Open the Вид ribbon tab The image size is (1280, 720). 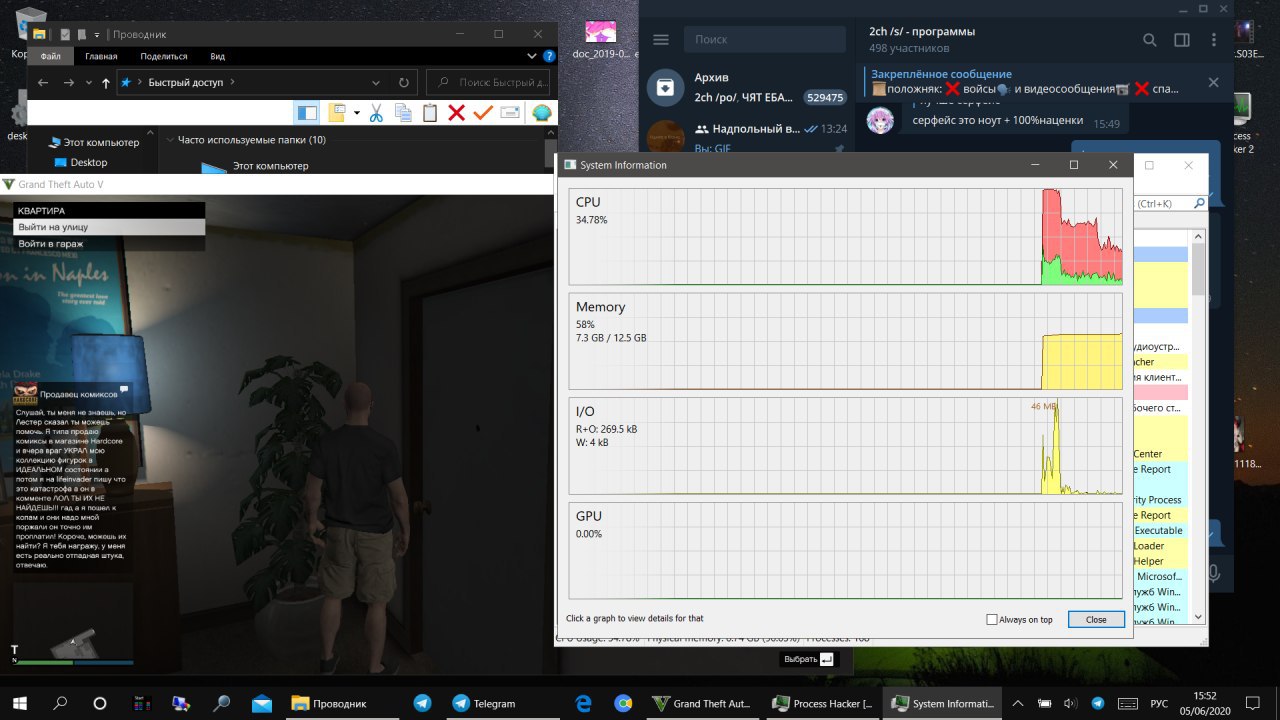pos(217,57)
